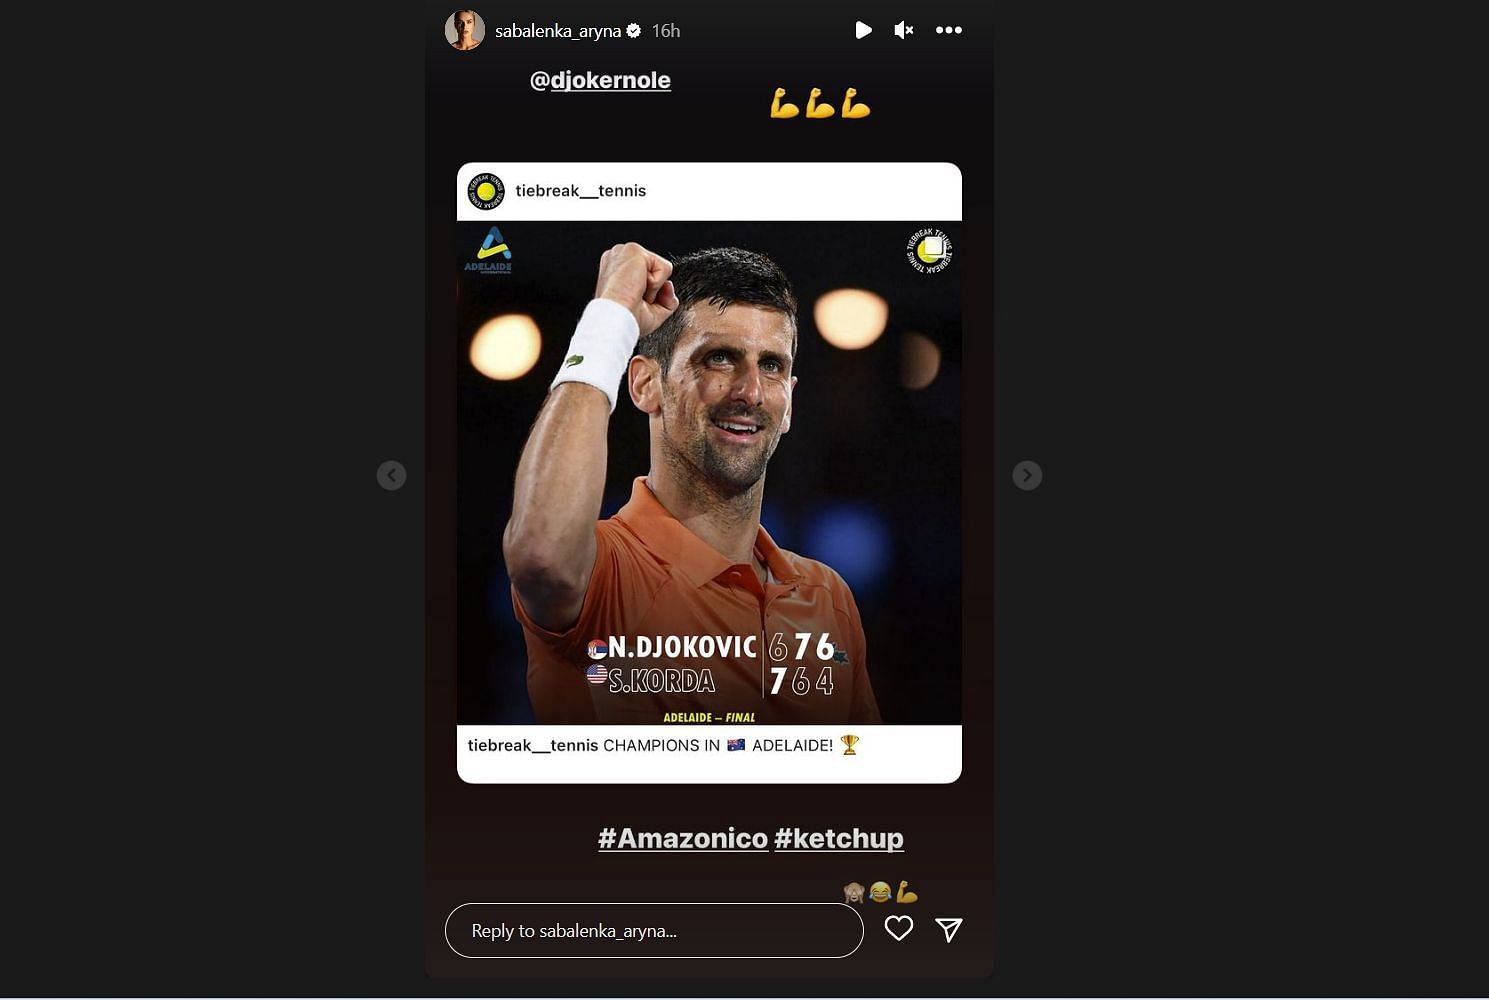Open the #Amazonico hashtag
Viewport: 1489px width, 1000px height.
pyautogui.click(x=683, y=838)
